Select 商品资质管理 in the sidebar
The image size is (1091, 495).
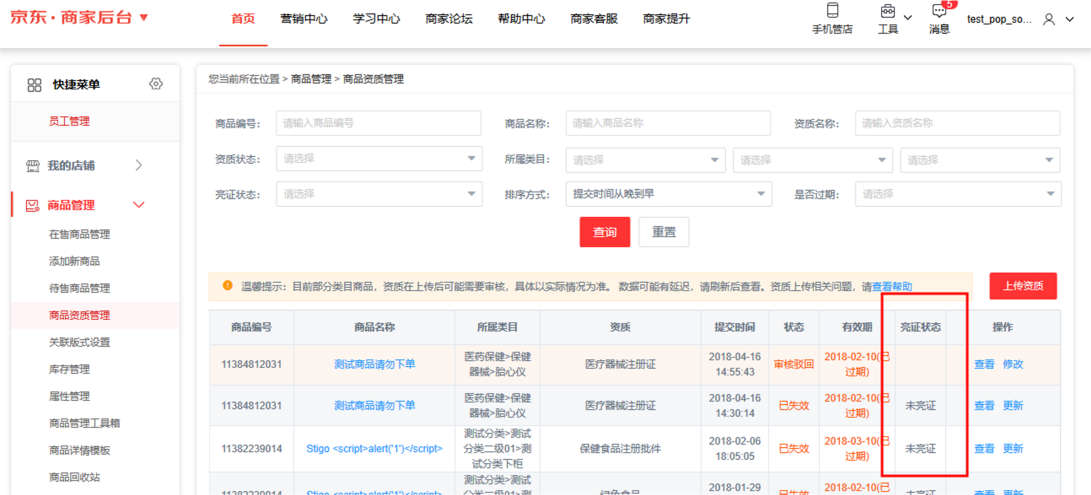point(79,315)
